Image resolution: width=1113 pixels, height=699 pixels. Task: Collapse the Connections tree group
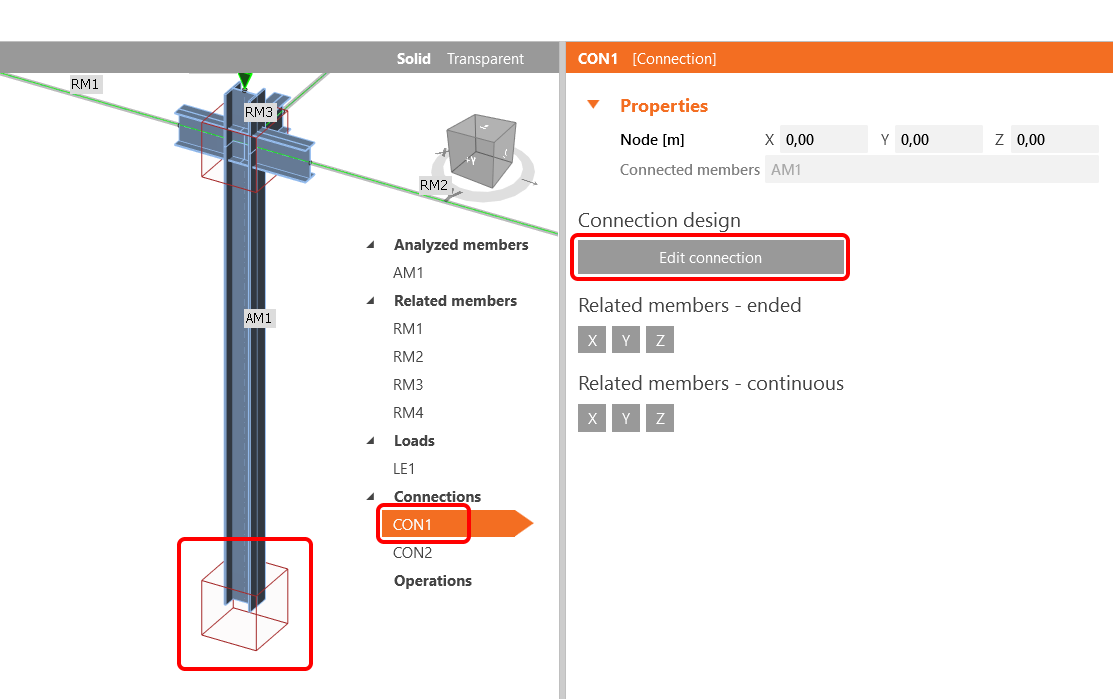371,497
